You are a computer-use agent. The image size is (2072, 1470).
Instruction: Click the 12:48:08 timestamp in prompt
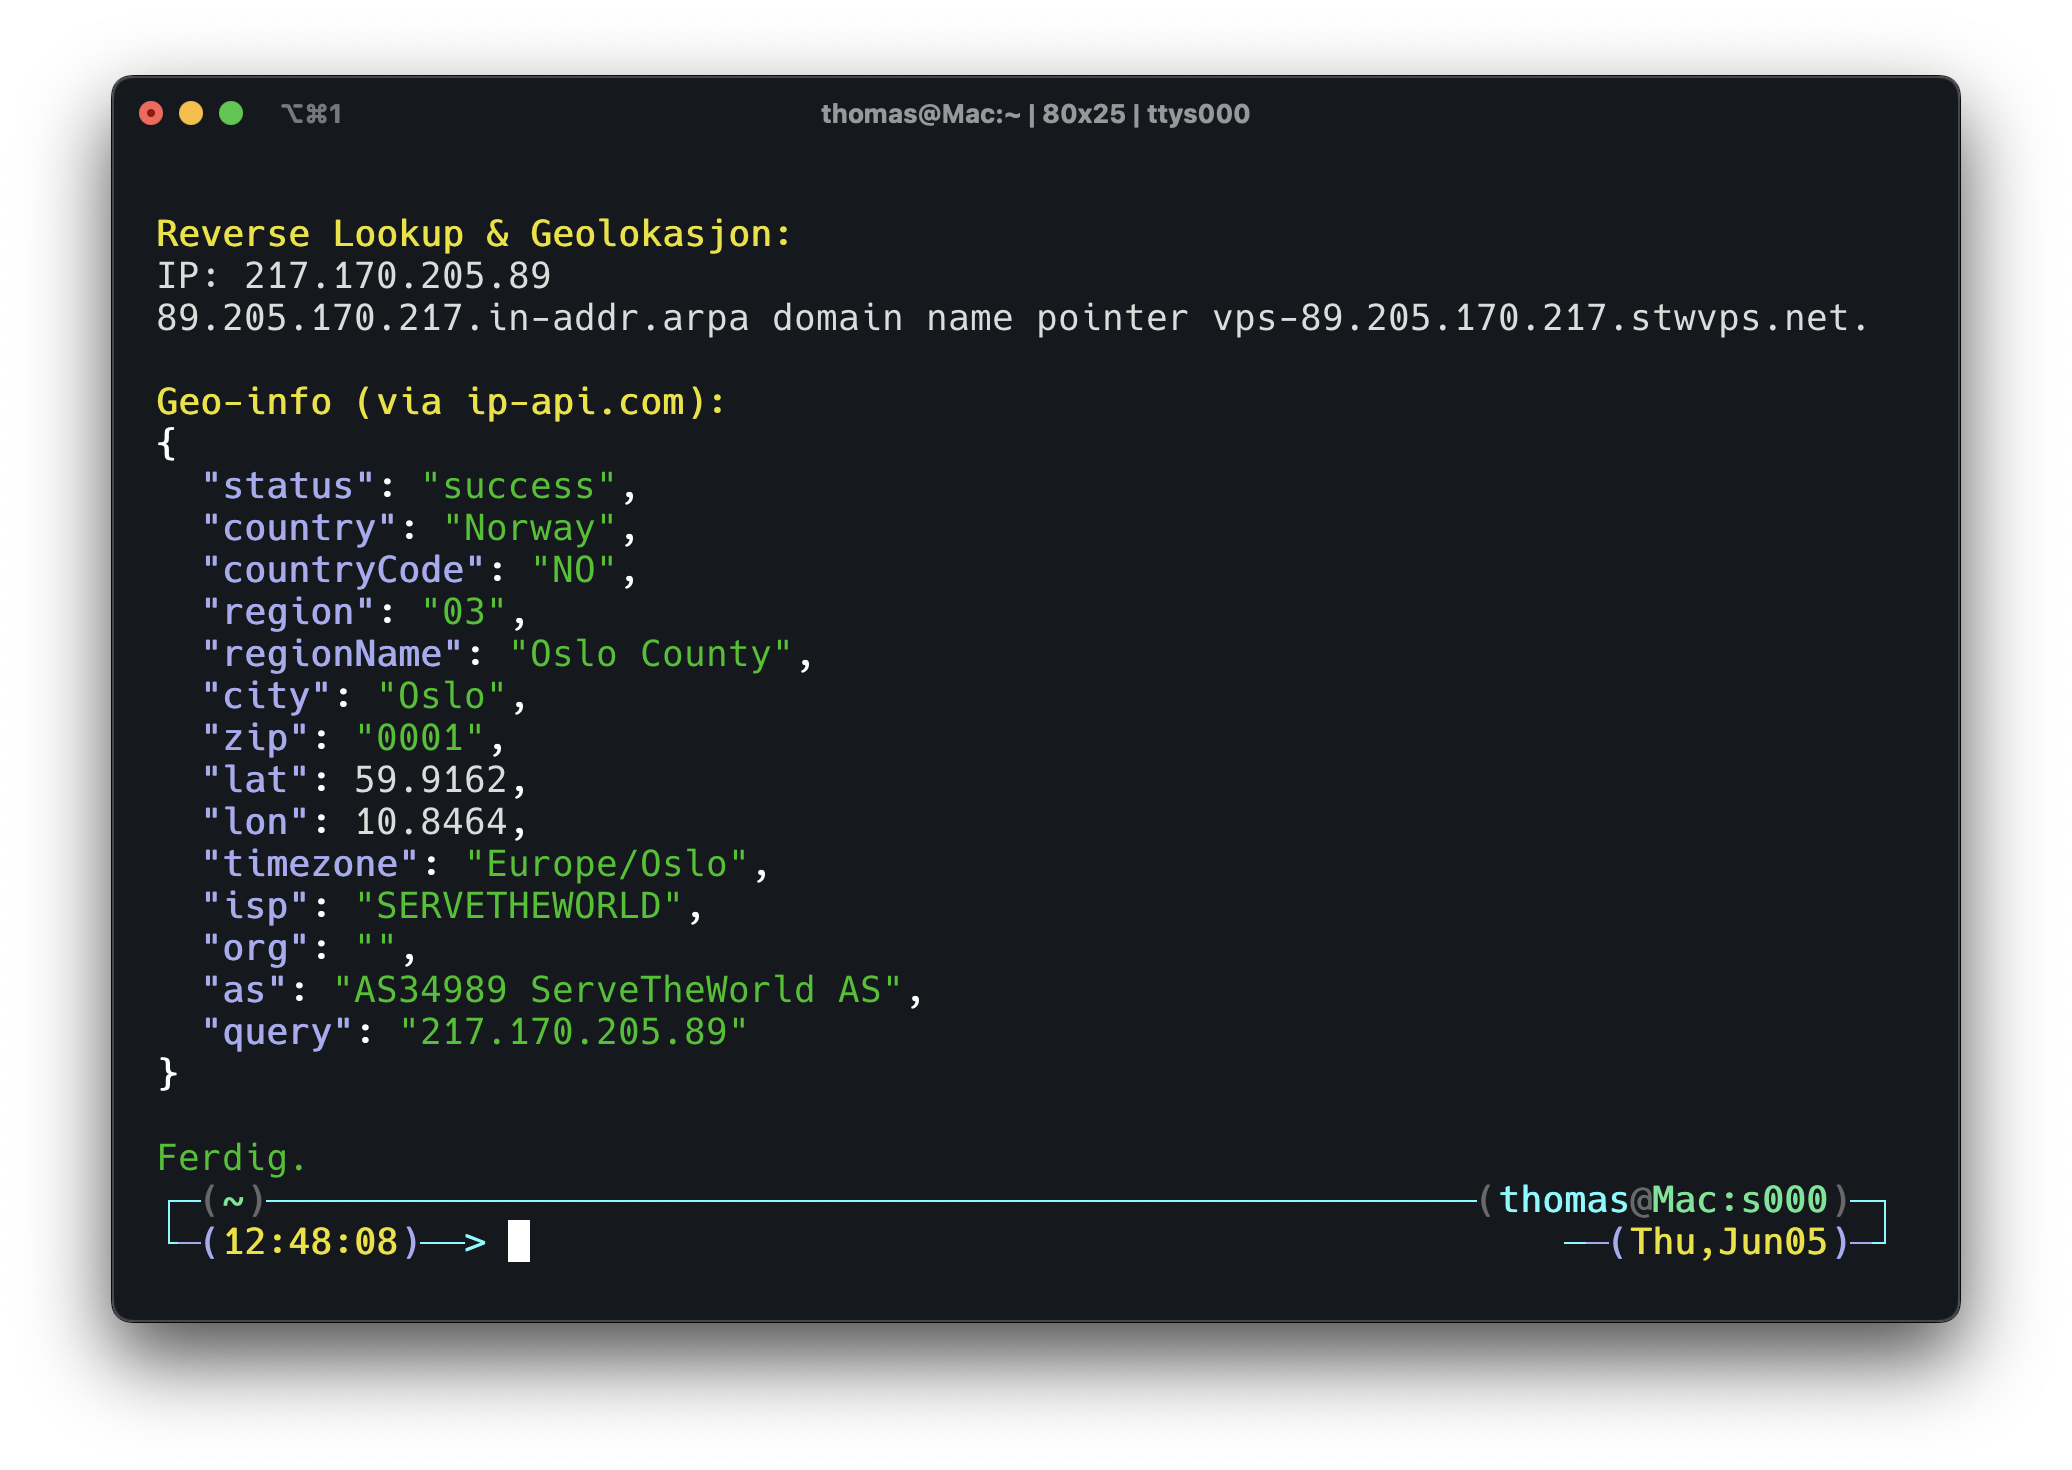coord(310,1241)
